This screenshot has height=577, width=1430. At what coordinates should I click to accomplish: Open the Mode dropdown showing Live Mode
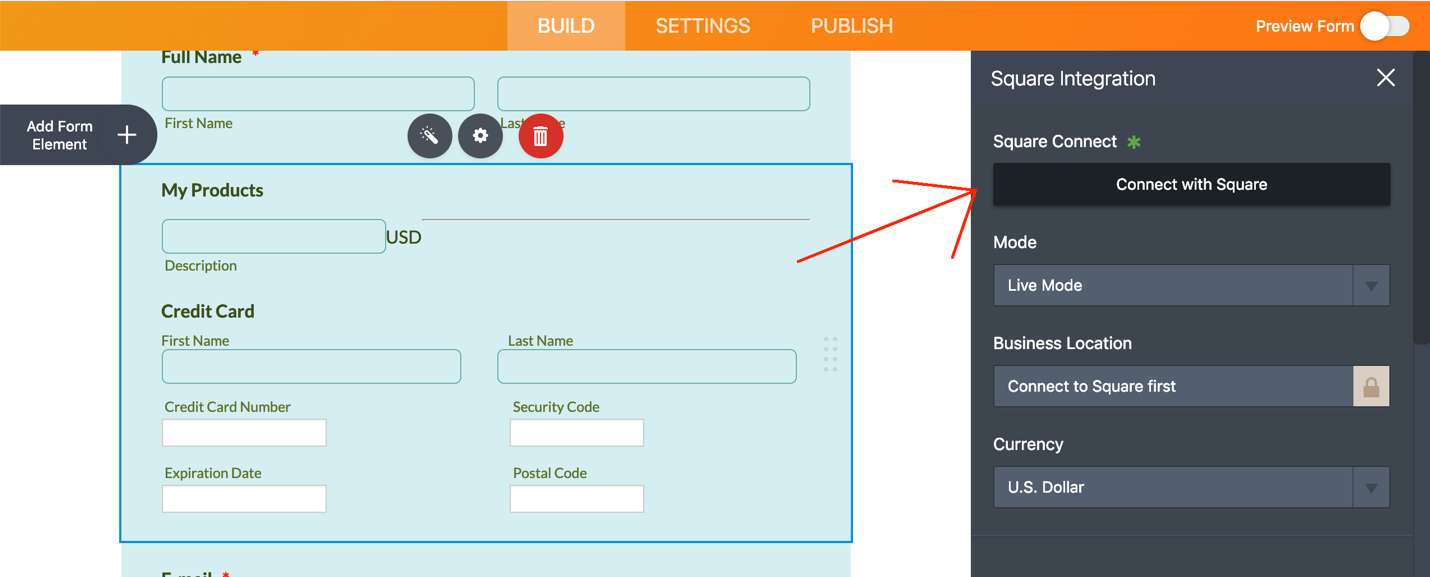(x=1191, y=285)
